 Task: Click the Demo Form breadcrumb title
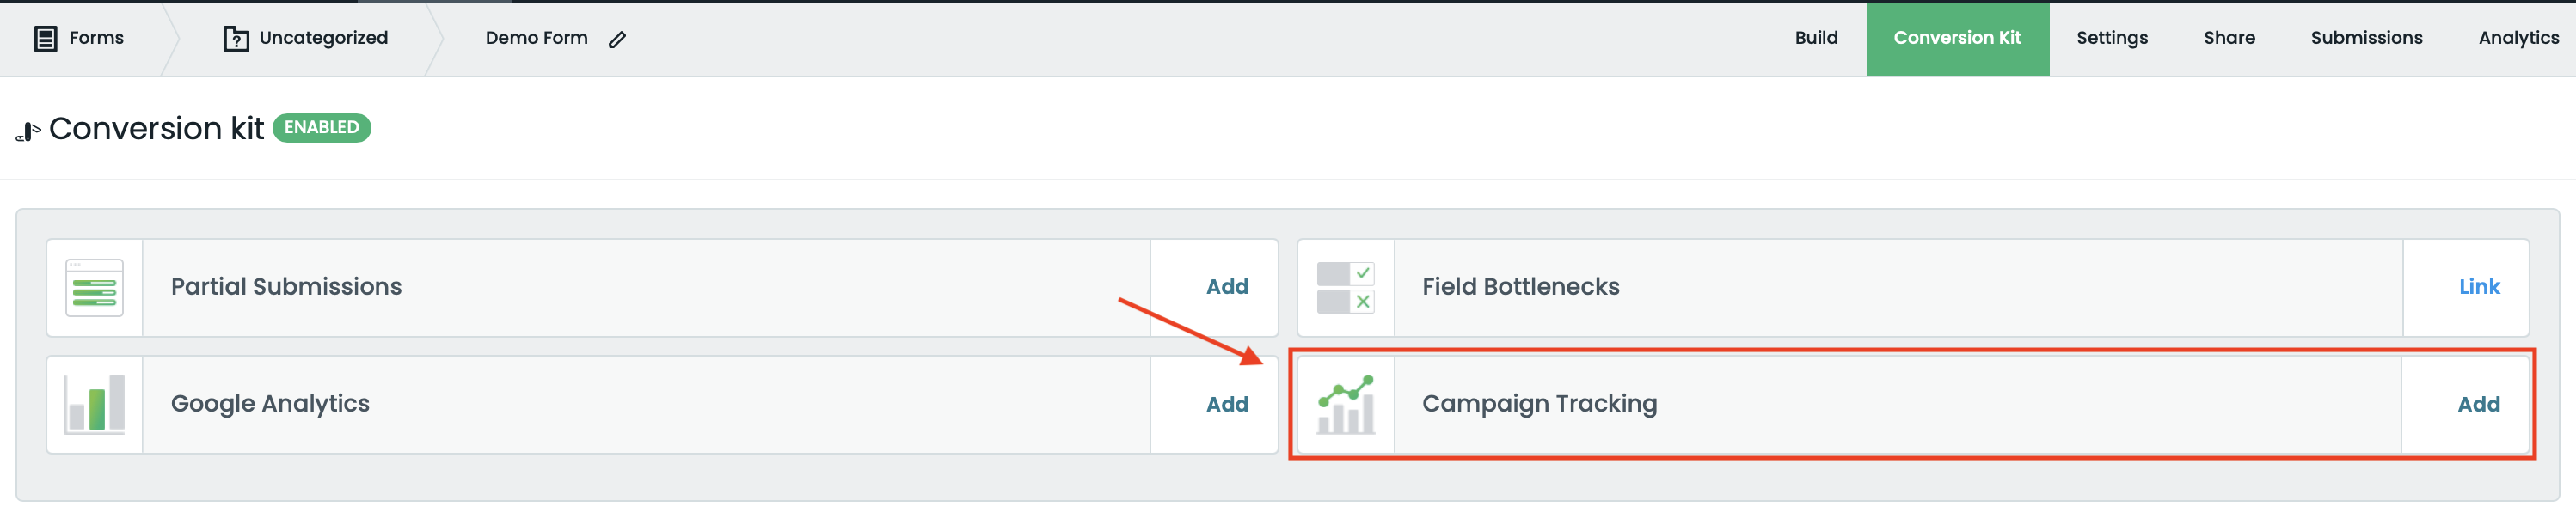[x=536, y=38]
